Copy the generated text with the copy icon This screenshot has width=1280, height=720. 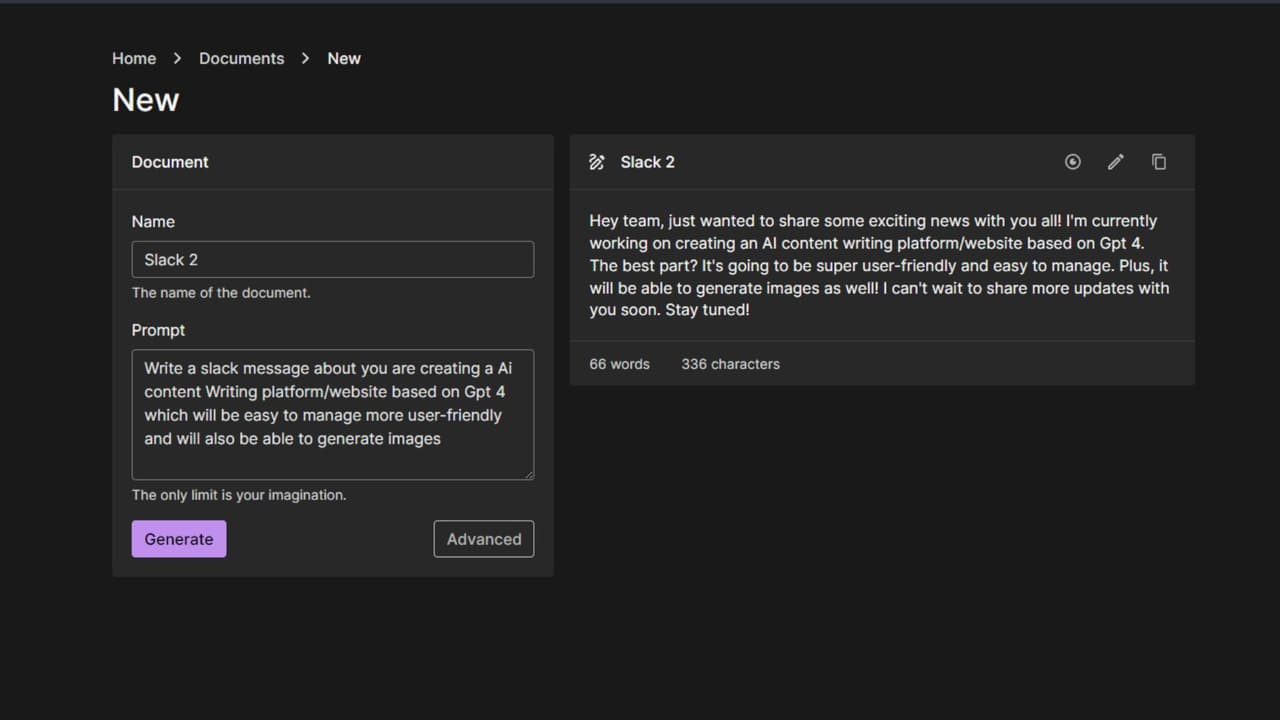(x=1159, y=162)
